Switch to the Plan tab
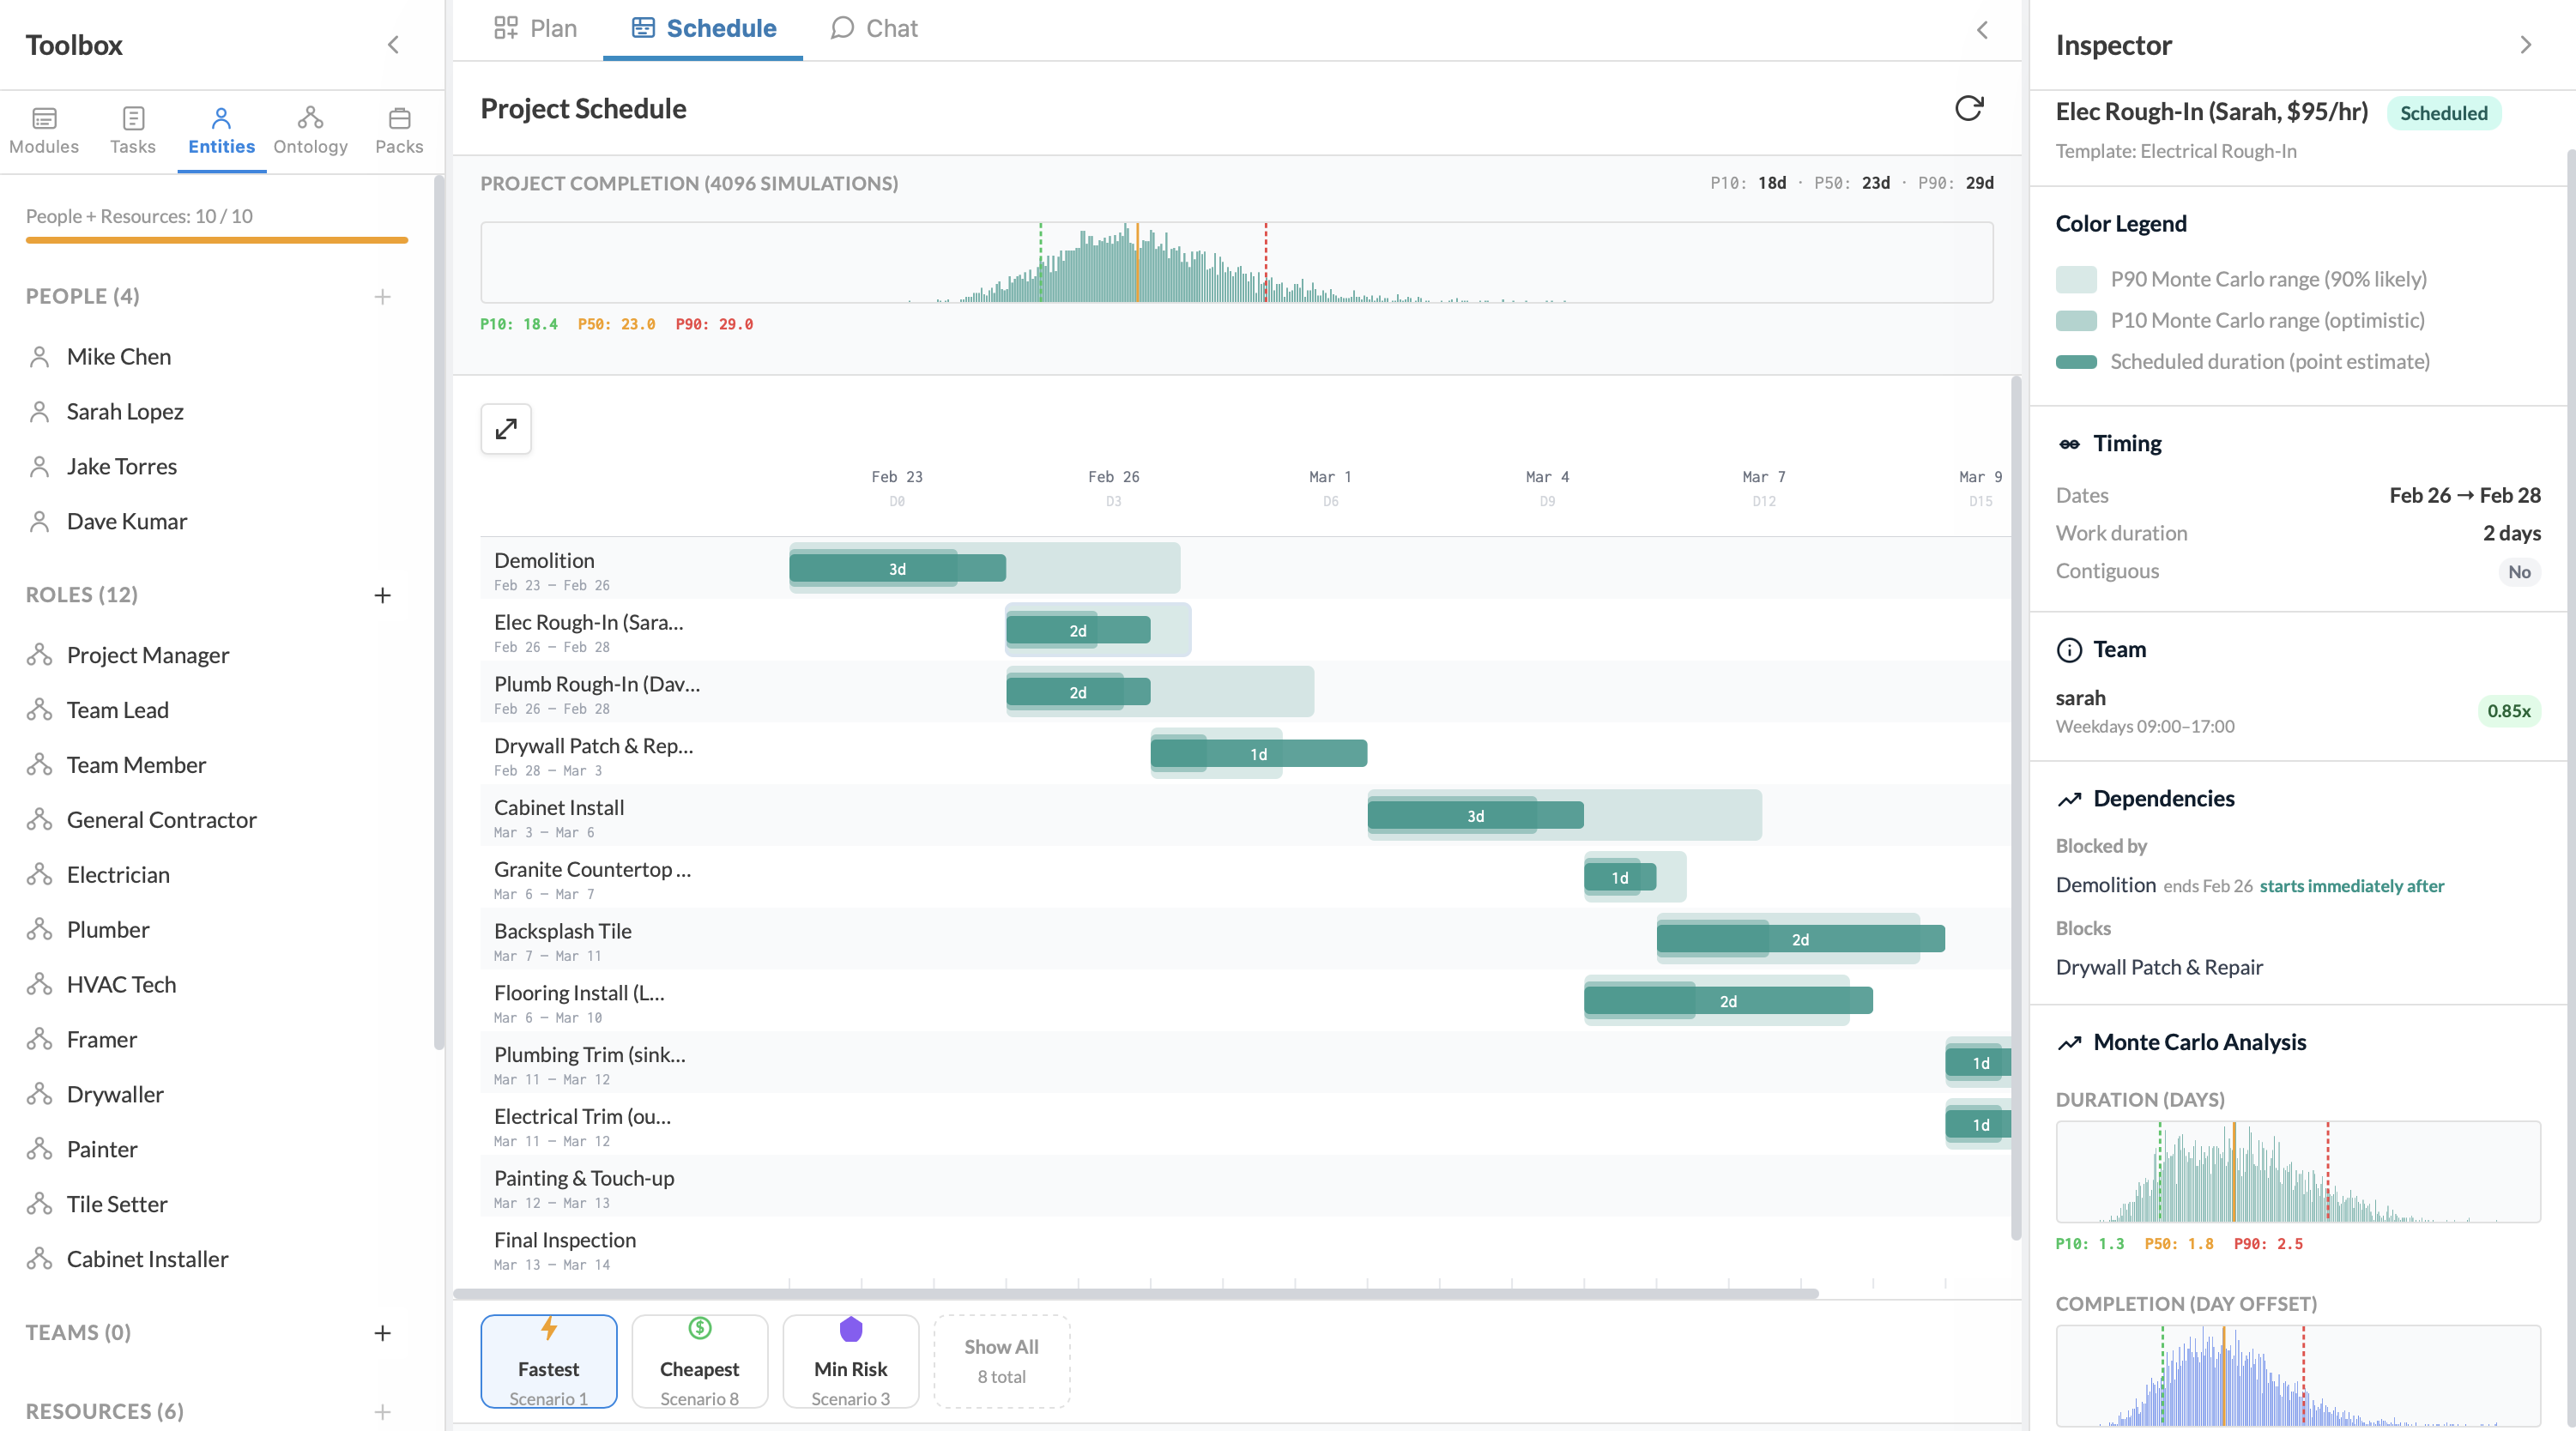The height and width of the screenshot is (1431, 2576). (x=536, y=28)
